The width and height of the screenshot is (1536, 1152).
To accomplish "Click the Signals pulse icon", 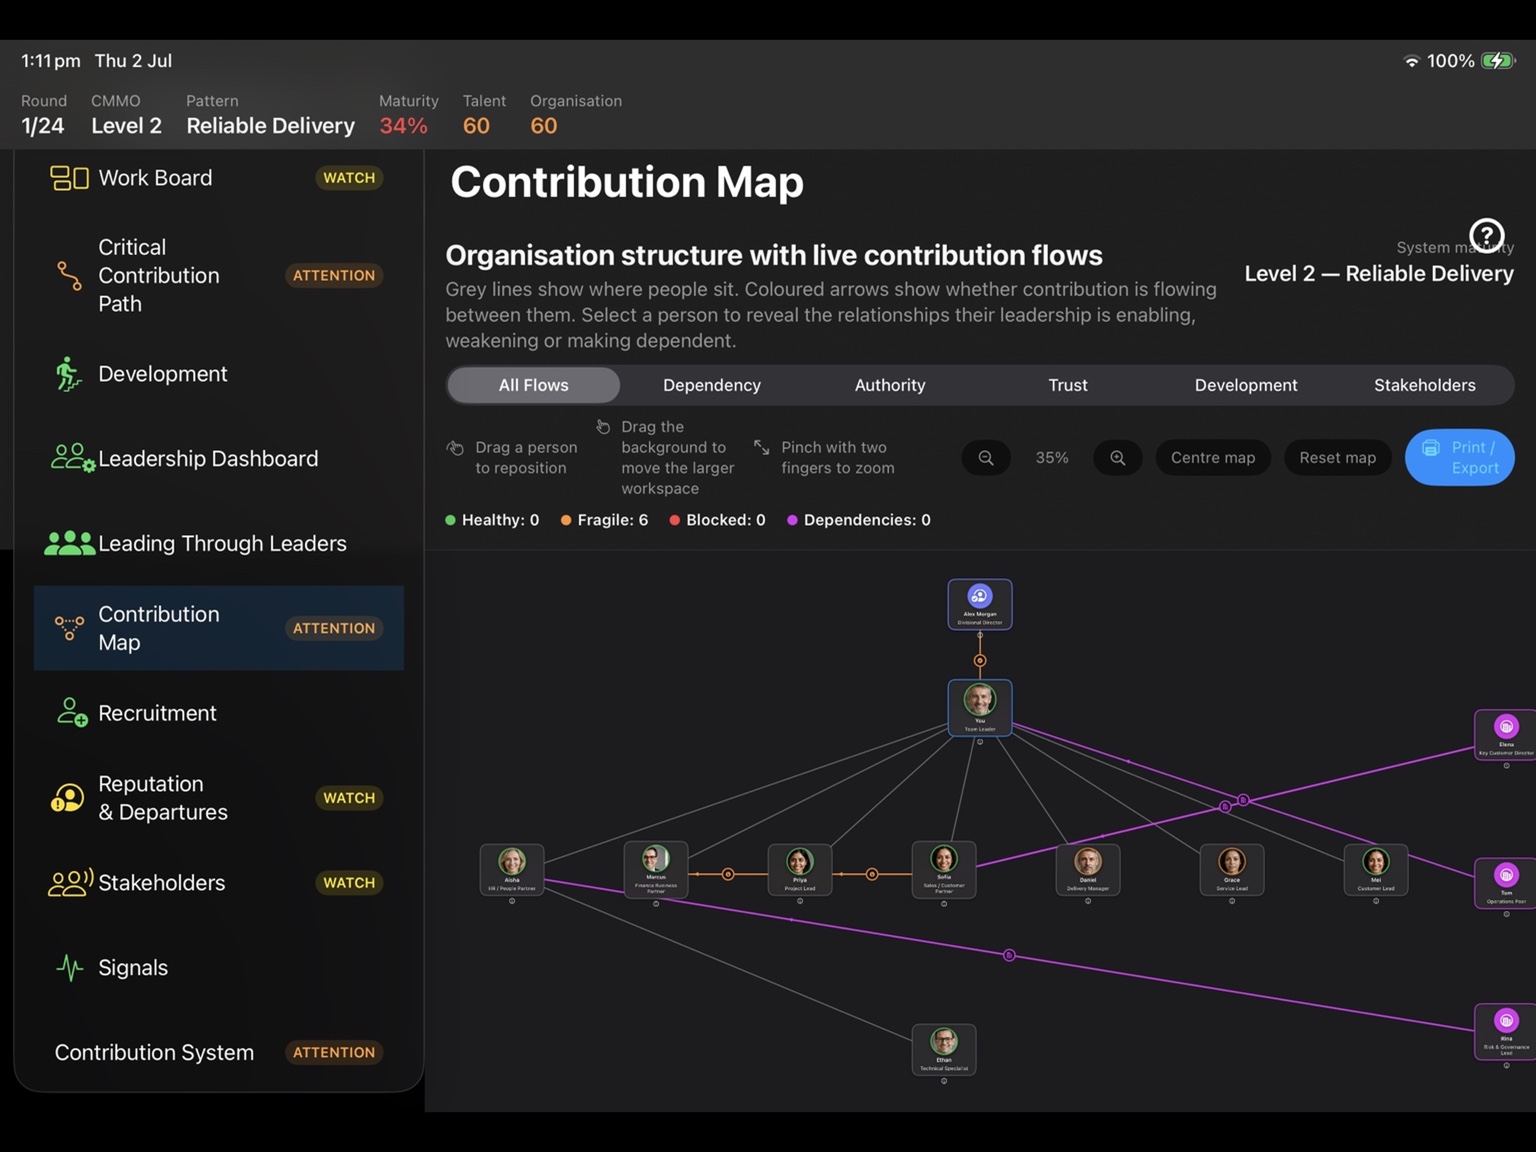I will [69, 967].
